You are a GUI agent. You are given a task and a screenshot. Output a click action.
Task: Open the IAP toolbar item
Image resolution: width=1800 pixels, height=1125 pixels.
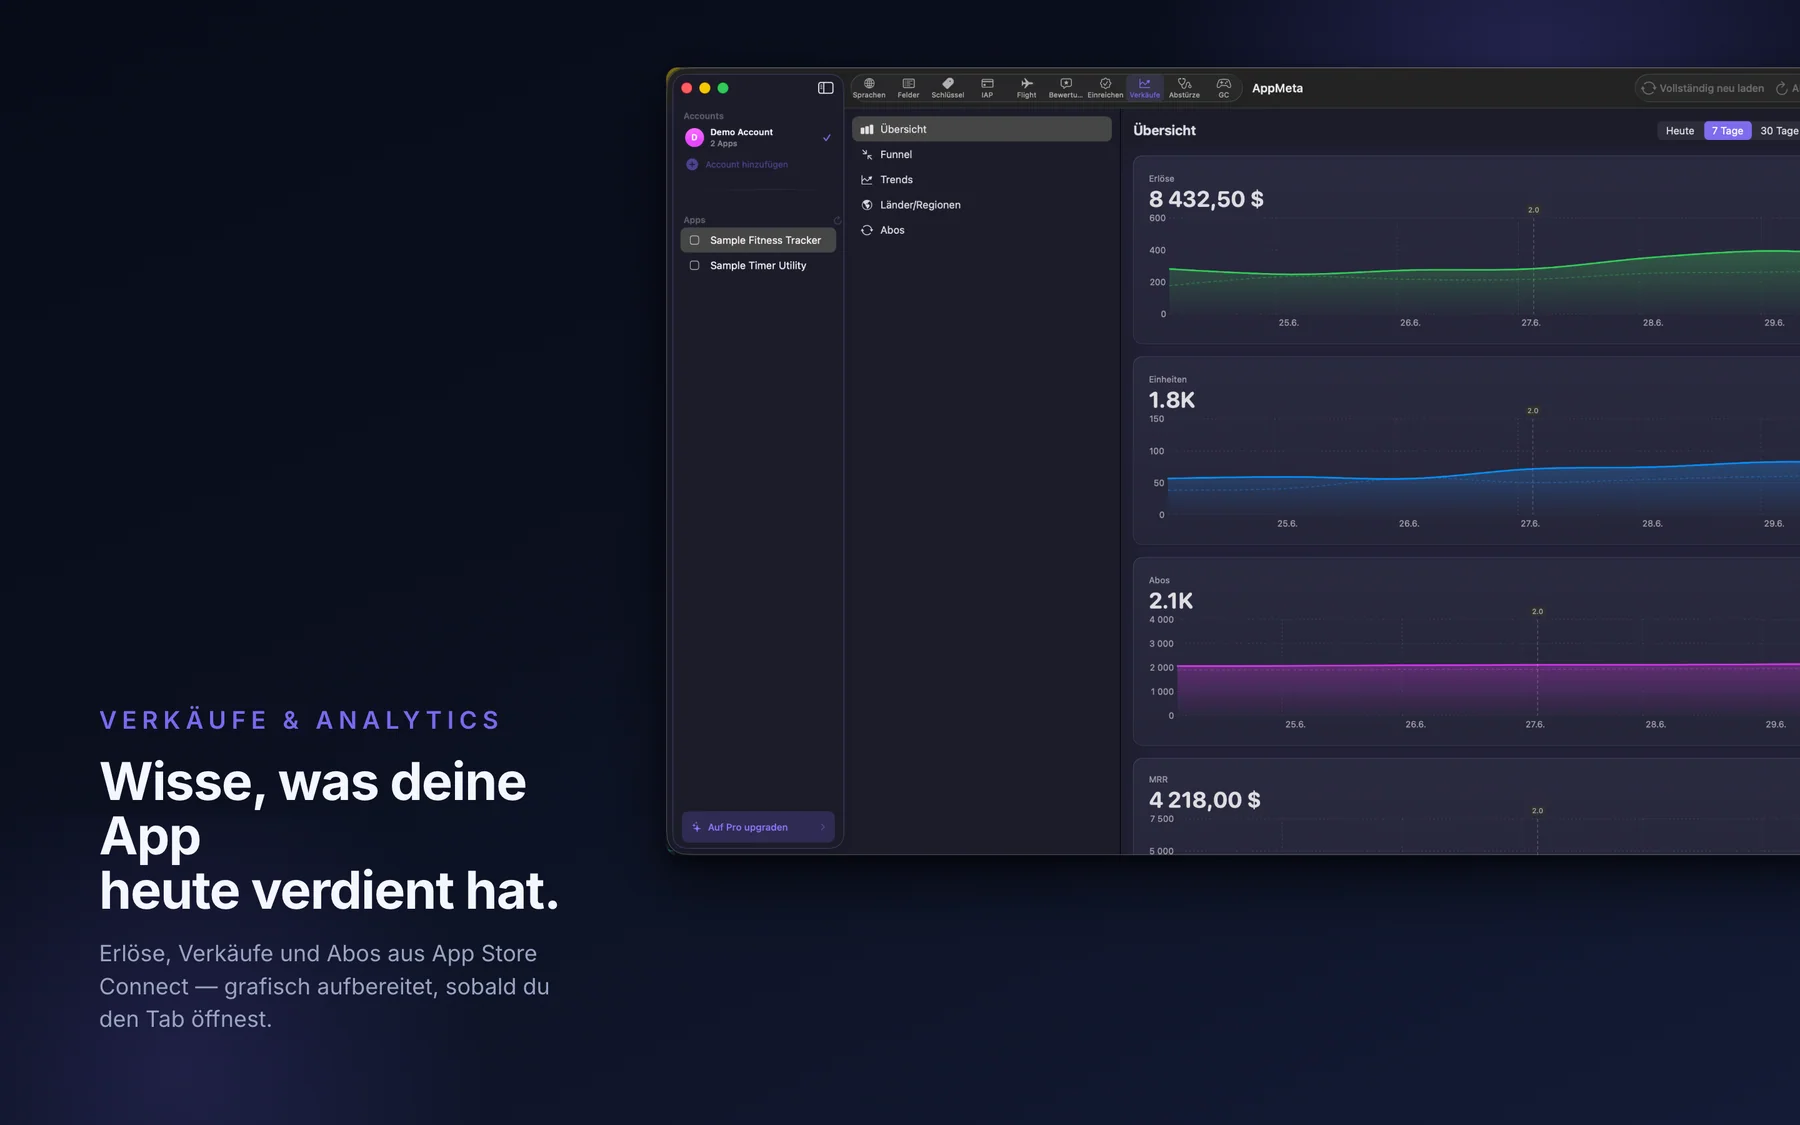click(x=987, y=88)
